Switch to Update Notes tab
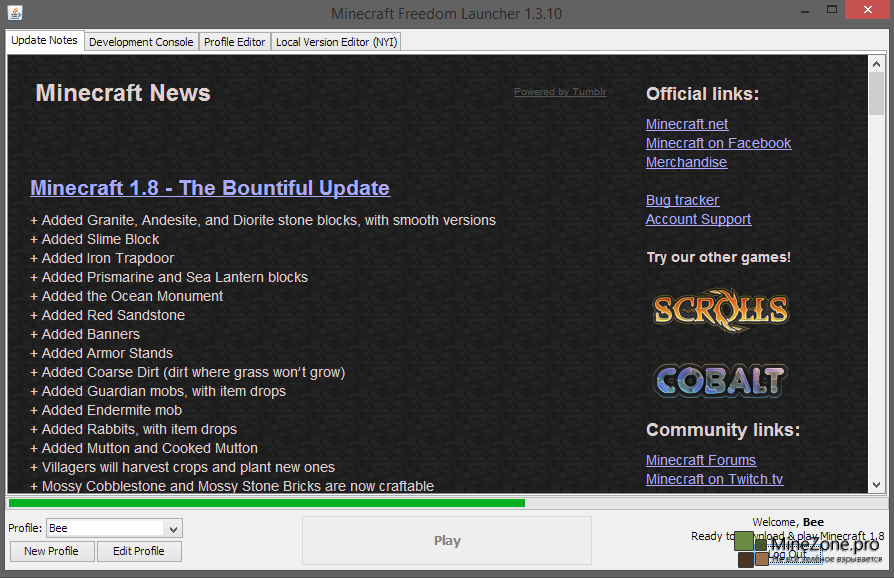This screenshot has width=894, height=578. (x=44, y=41)
